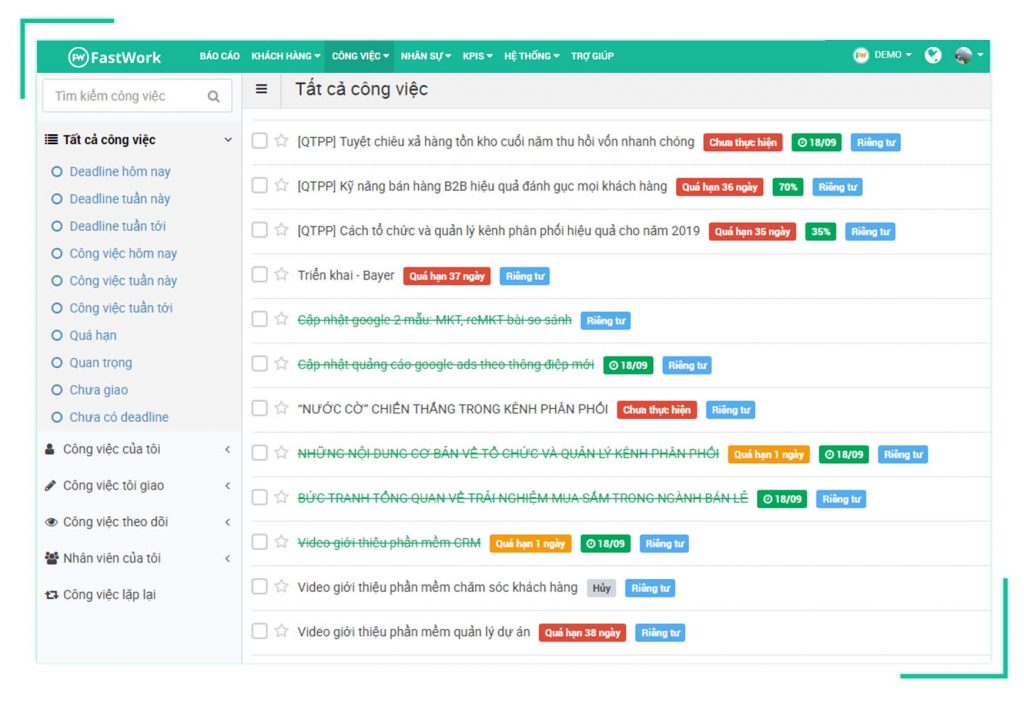Star the 'Triển khai - Bayer' task

coord(282,275)
